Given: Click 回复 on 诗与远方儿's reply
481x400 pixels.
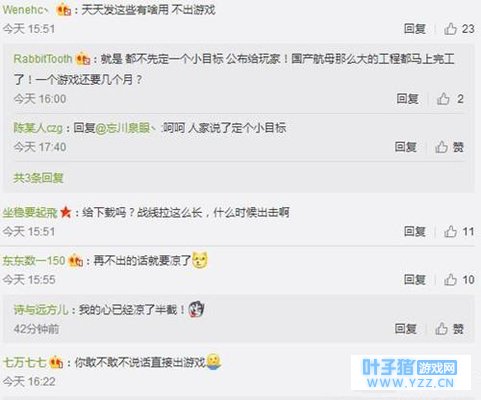Looking at the screenshot, I should (406, 329).
